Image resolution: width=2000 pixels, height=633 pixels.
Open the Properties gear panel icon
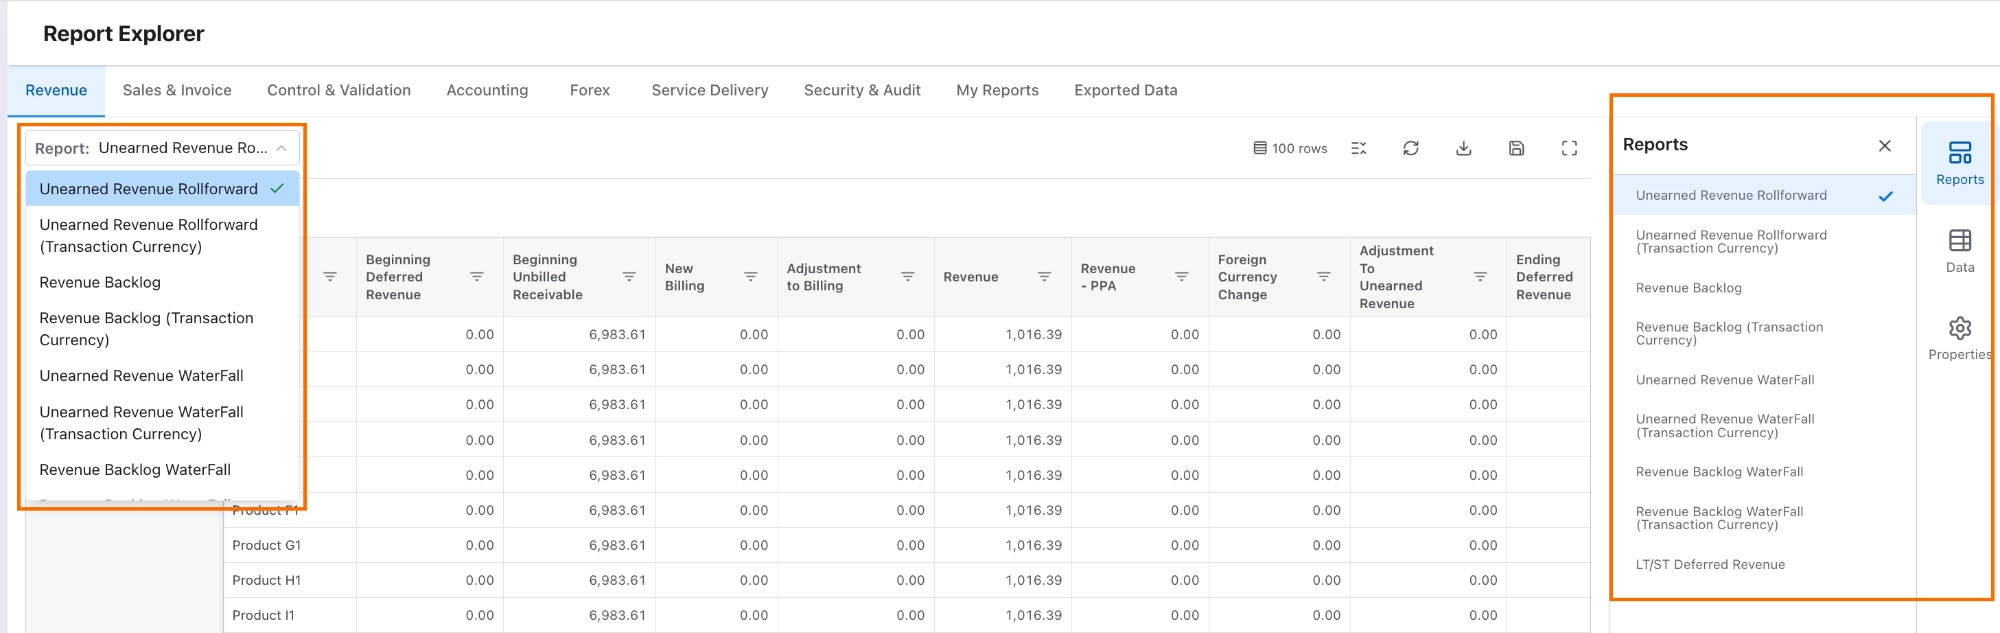tap(1959, 338)
